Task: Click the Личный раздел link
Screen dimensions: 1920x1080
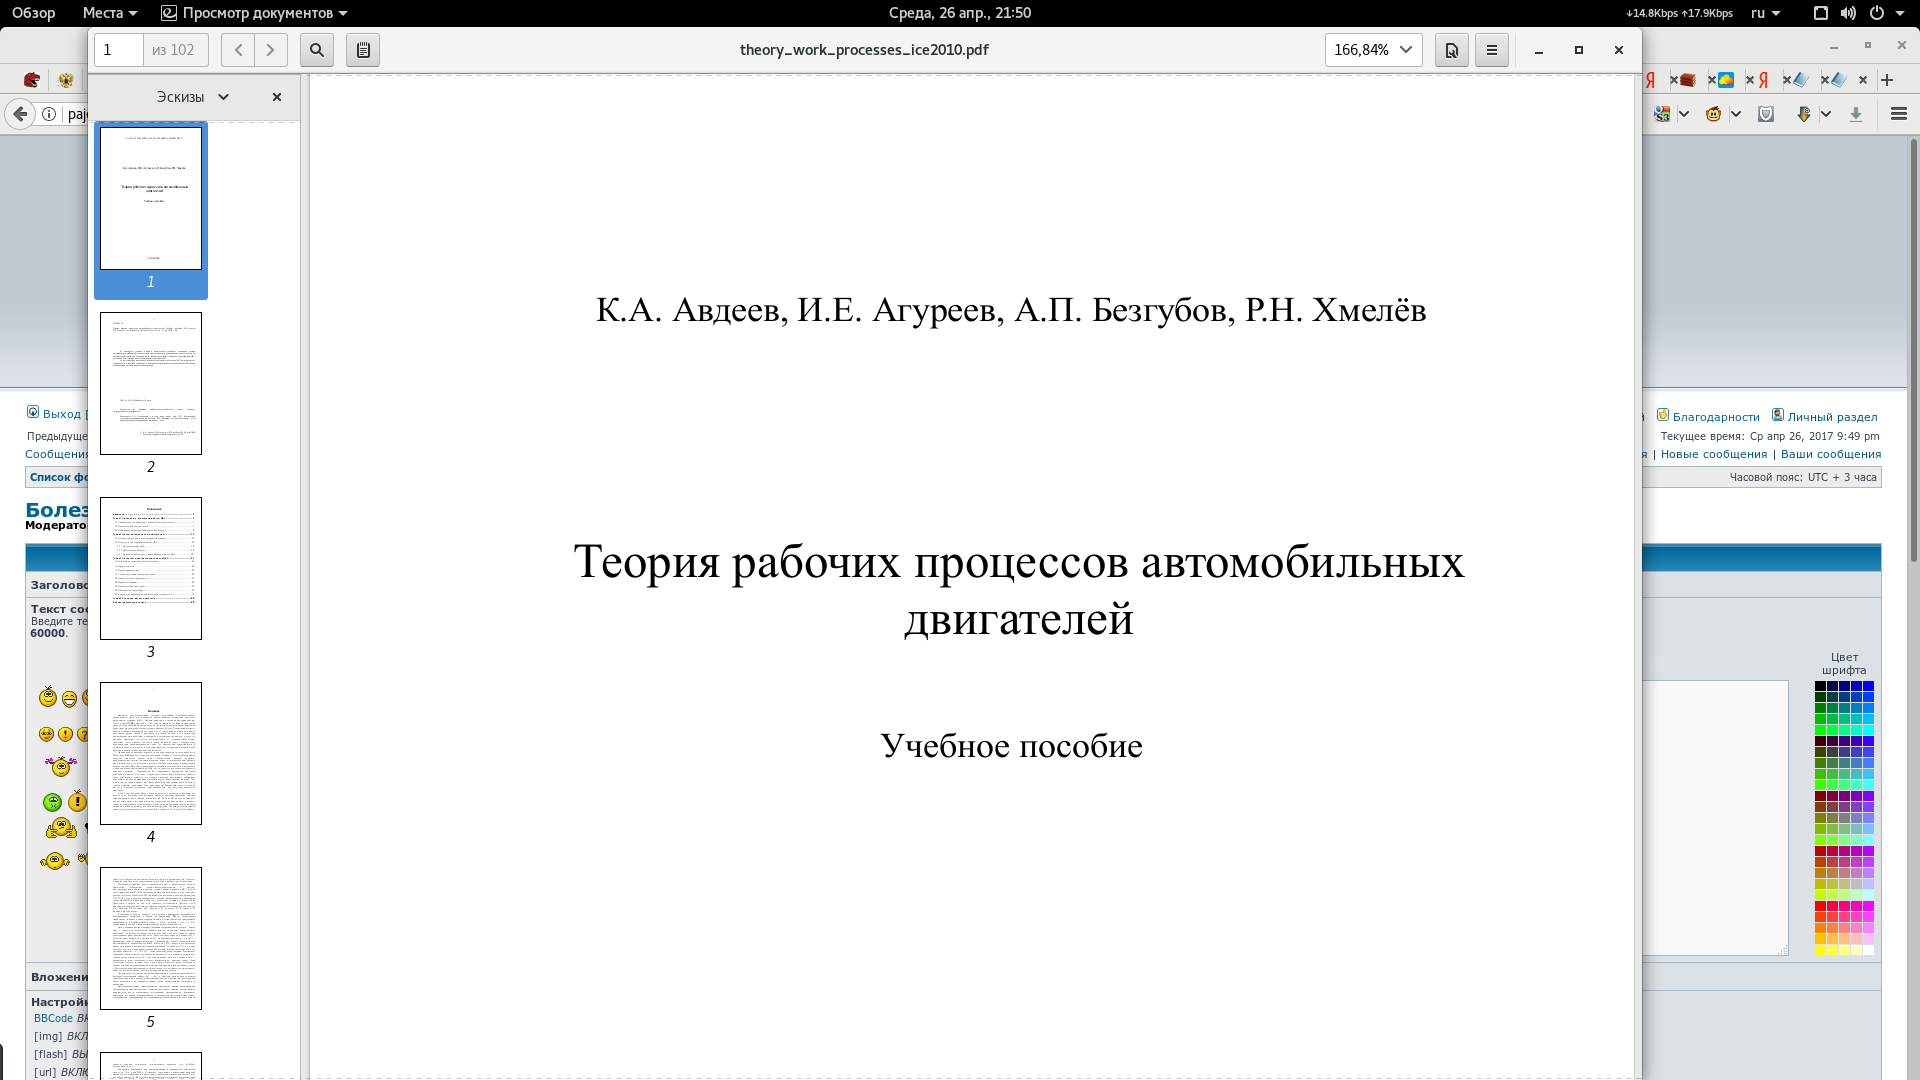Action: coord(1832,417)
